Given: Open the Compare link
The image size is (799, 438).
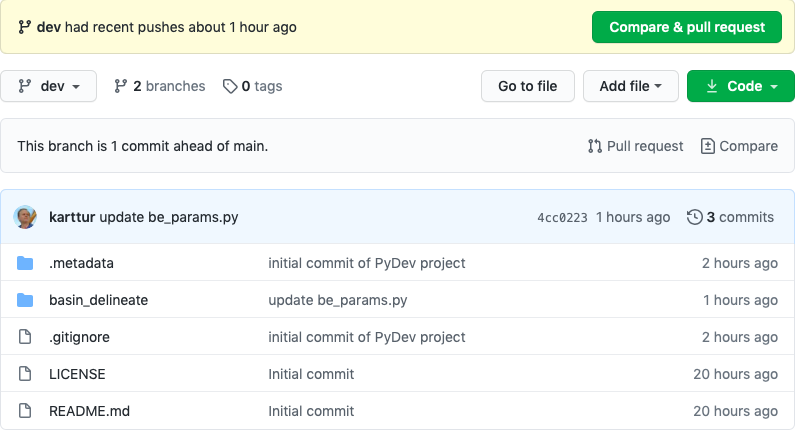Looking at the screenshot, I should click(739, 146).
